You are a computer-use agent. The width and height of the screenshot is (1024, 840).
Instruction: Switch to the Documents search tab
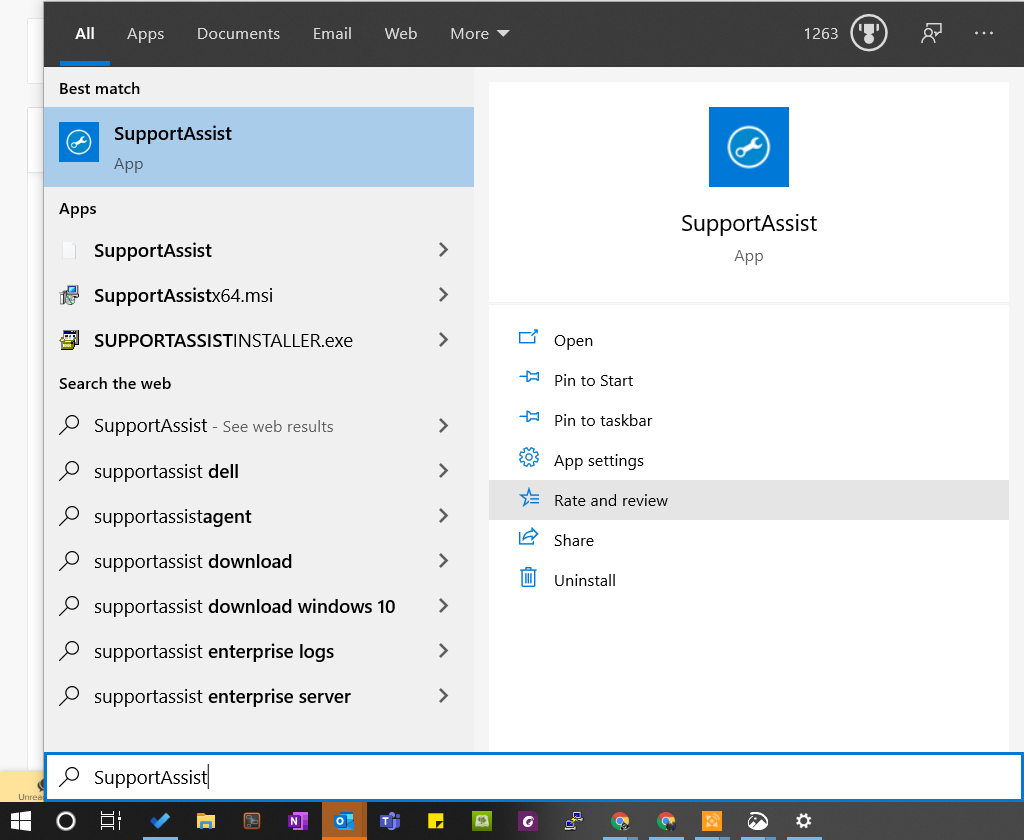point(238,33)
